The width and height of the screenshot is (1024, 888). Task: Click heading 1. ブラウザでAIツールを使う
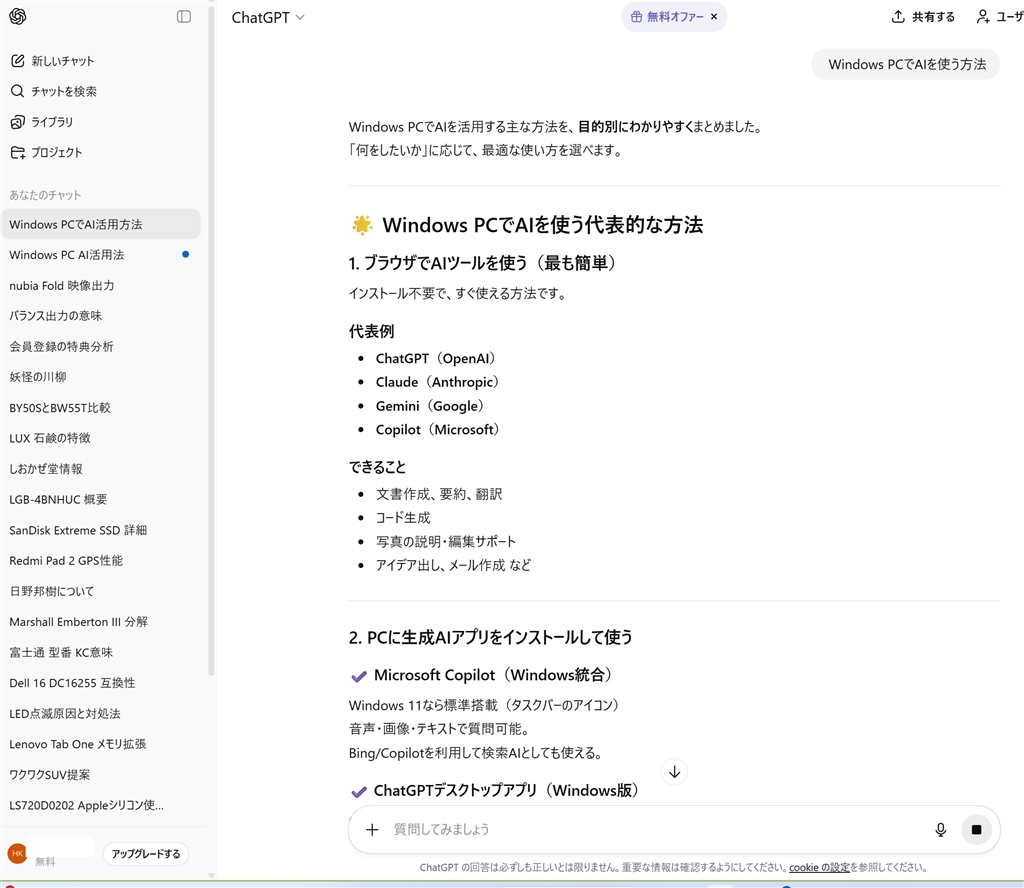482,263
